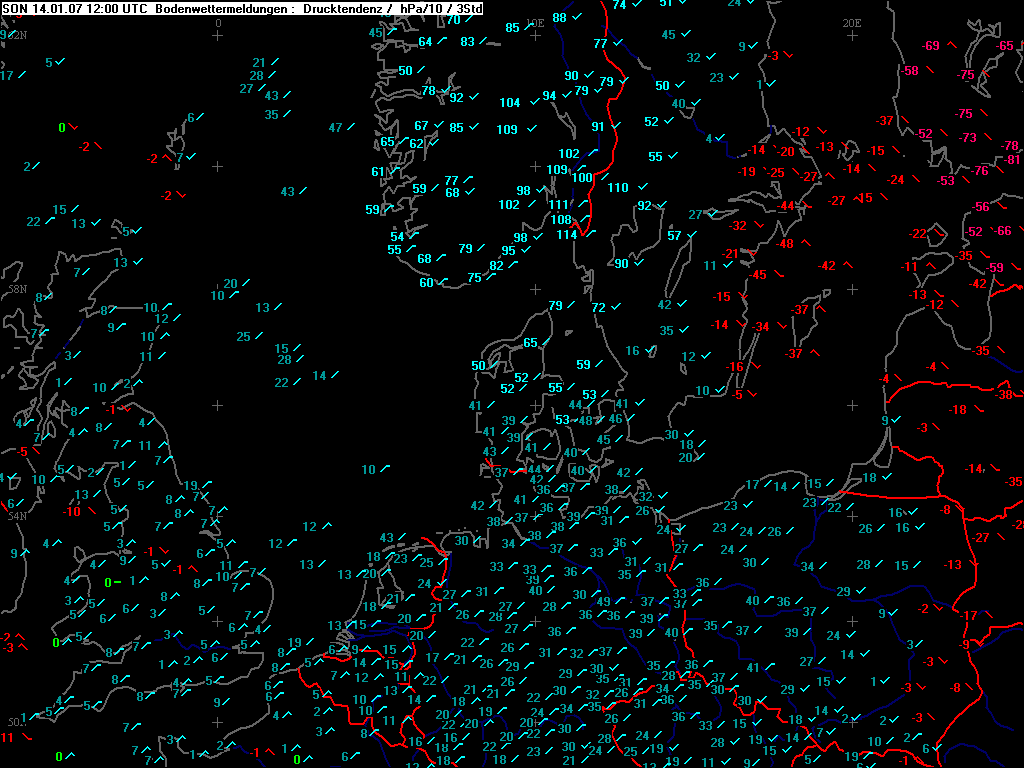This screenshot has width=1024, height=768.
Task: Click the rising-pressure symbol next to 110
Action: pyautogui.click(x=641, y=187)
